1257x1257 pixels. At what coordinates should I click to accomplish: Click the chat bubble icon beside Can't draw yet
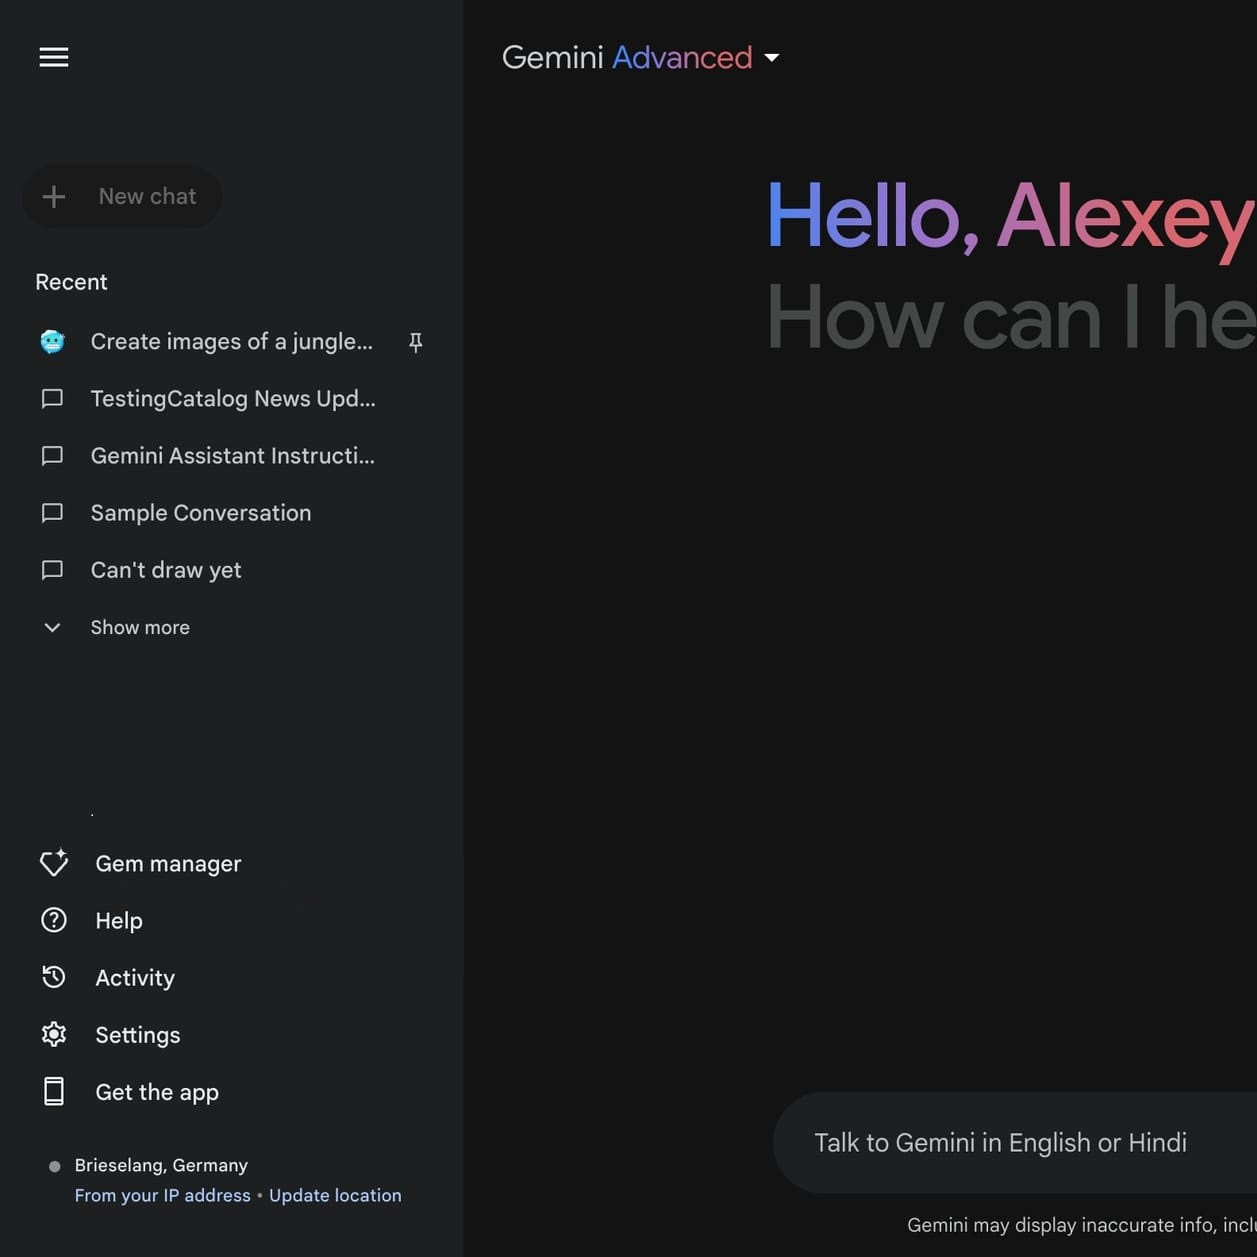(52, 570)
